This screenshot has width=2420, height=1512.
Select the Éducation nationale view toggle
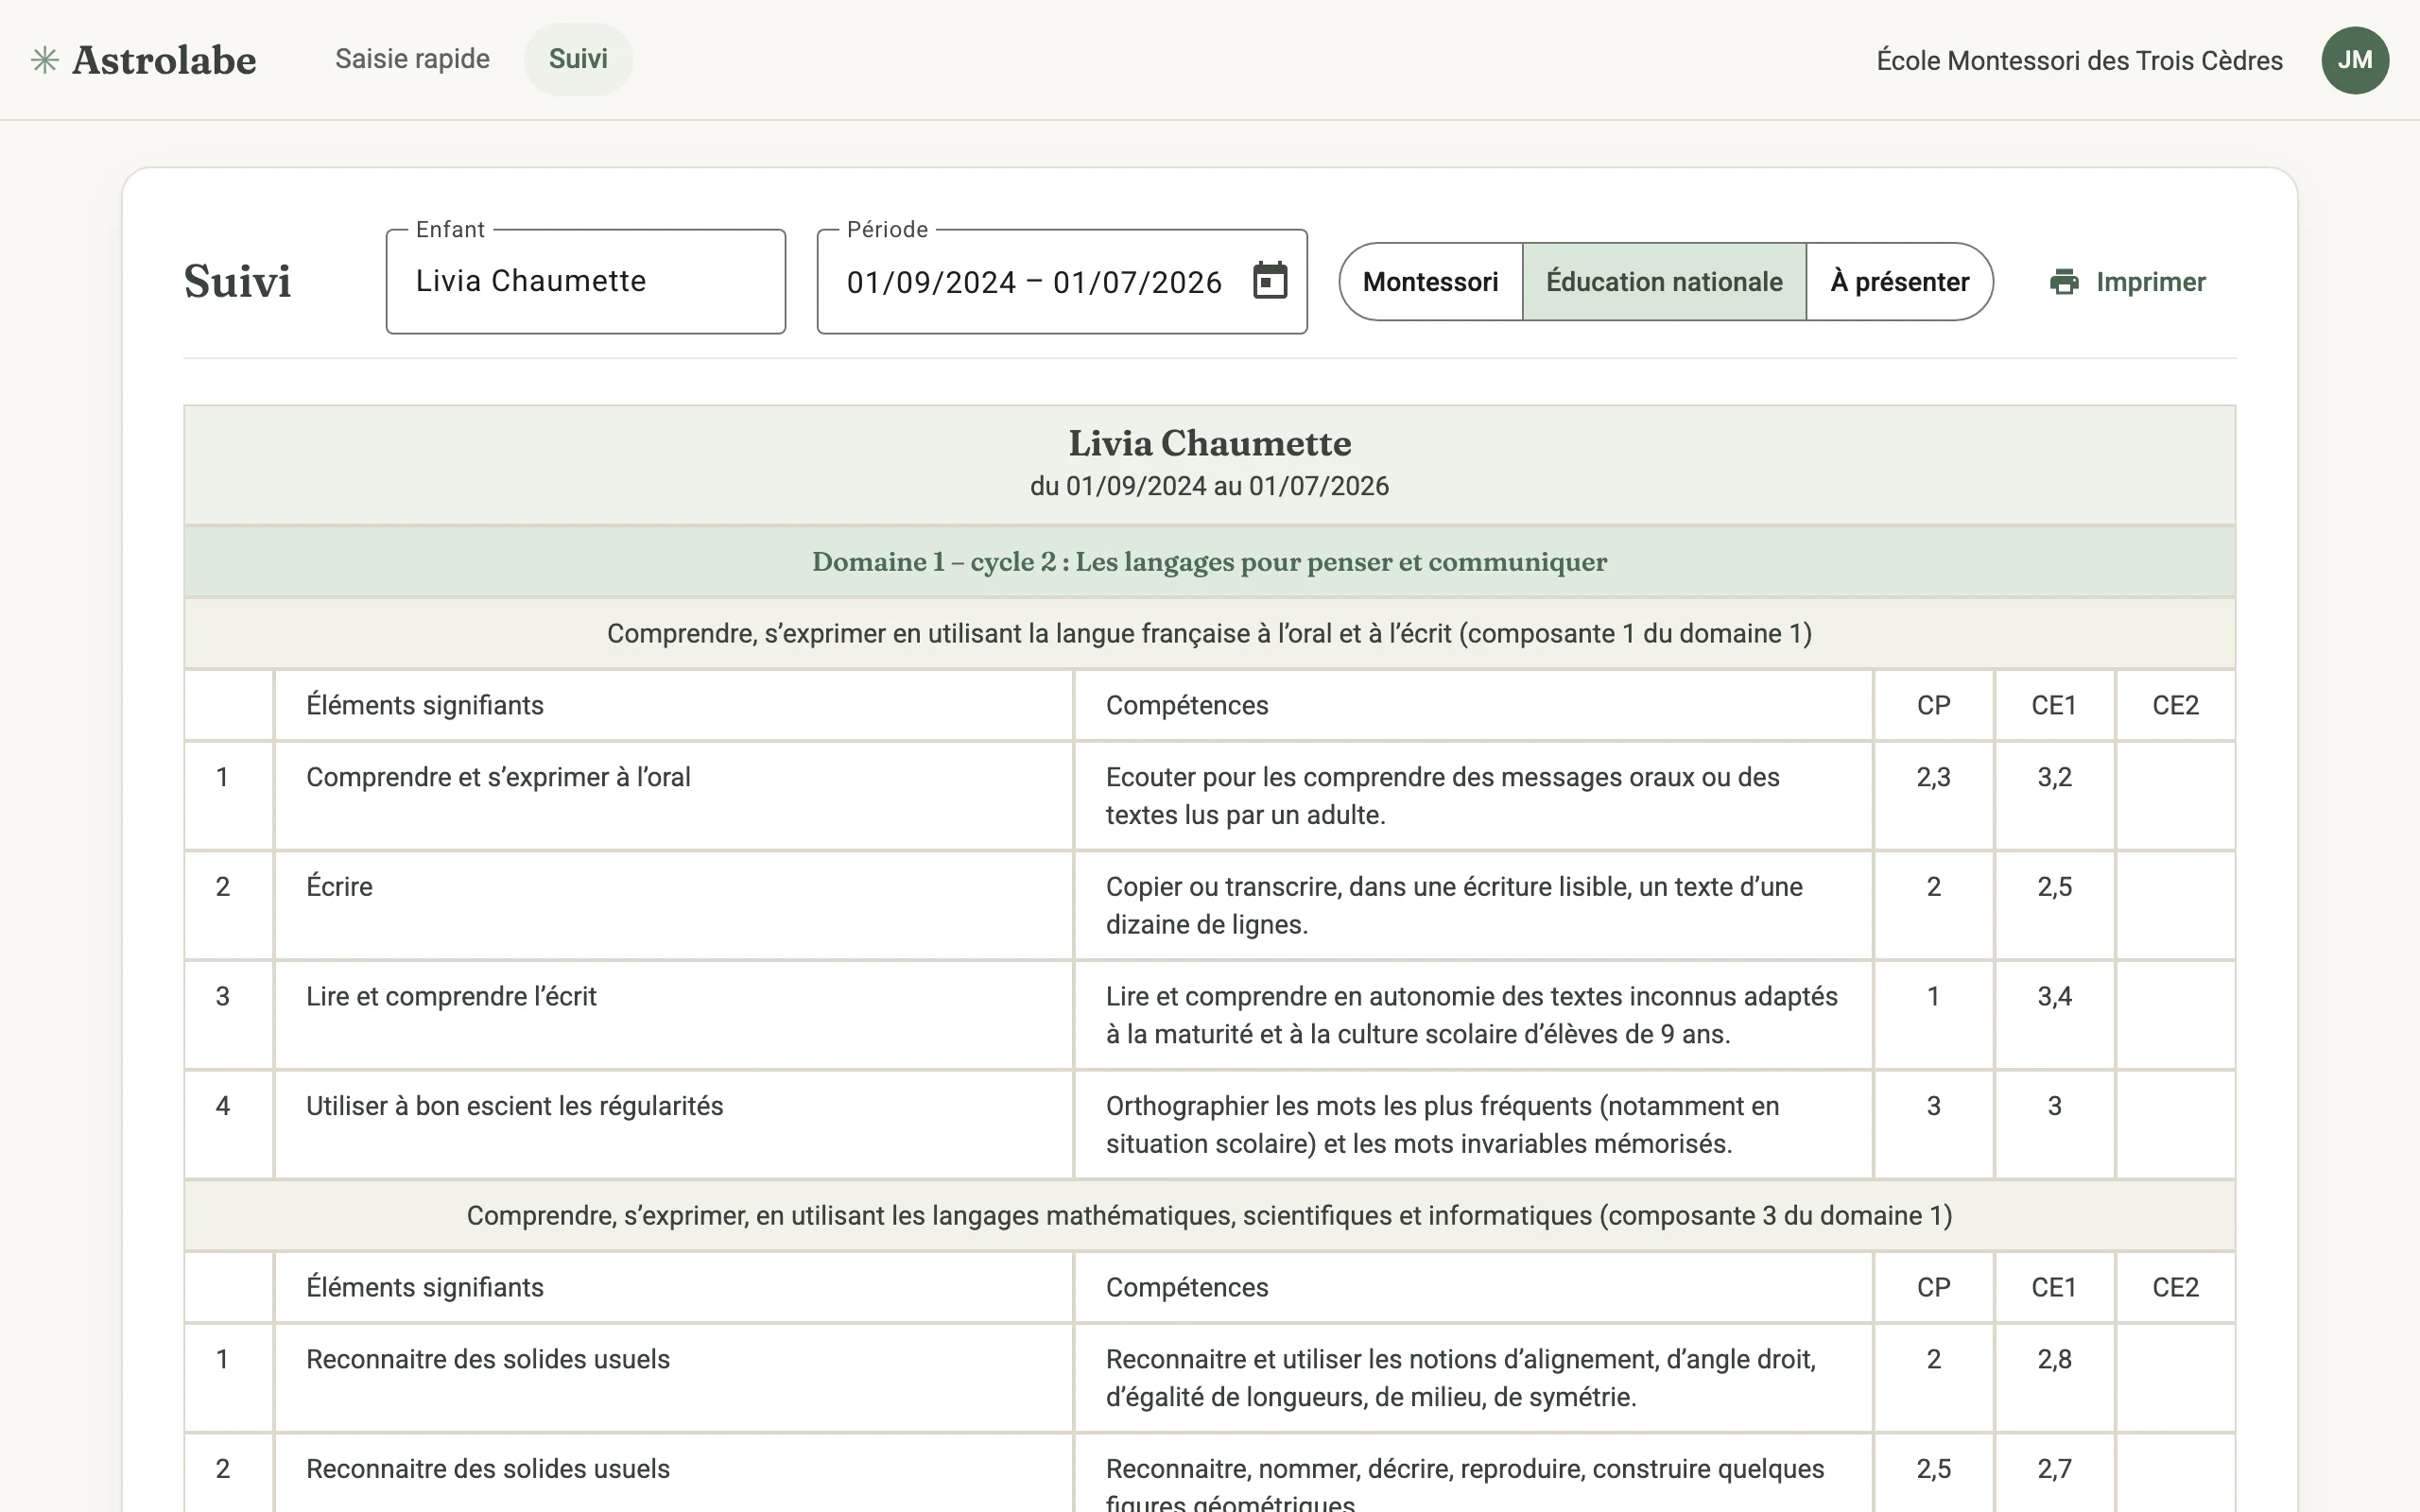coord(1664,282)
